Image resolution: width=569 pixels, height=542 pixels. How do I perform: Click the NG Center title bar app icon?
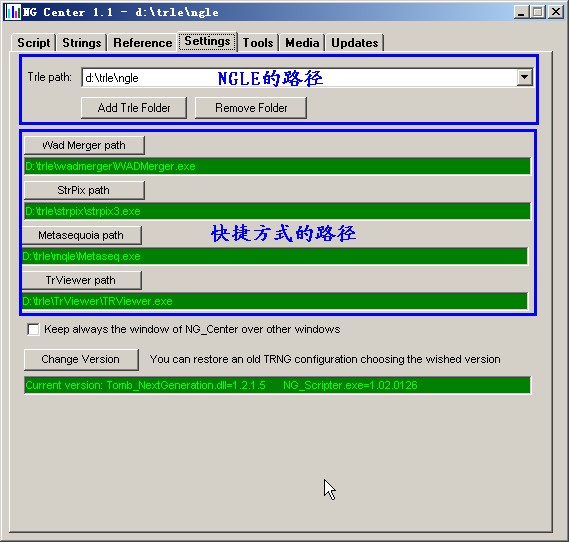(x=12, y=12)
